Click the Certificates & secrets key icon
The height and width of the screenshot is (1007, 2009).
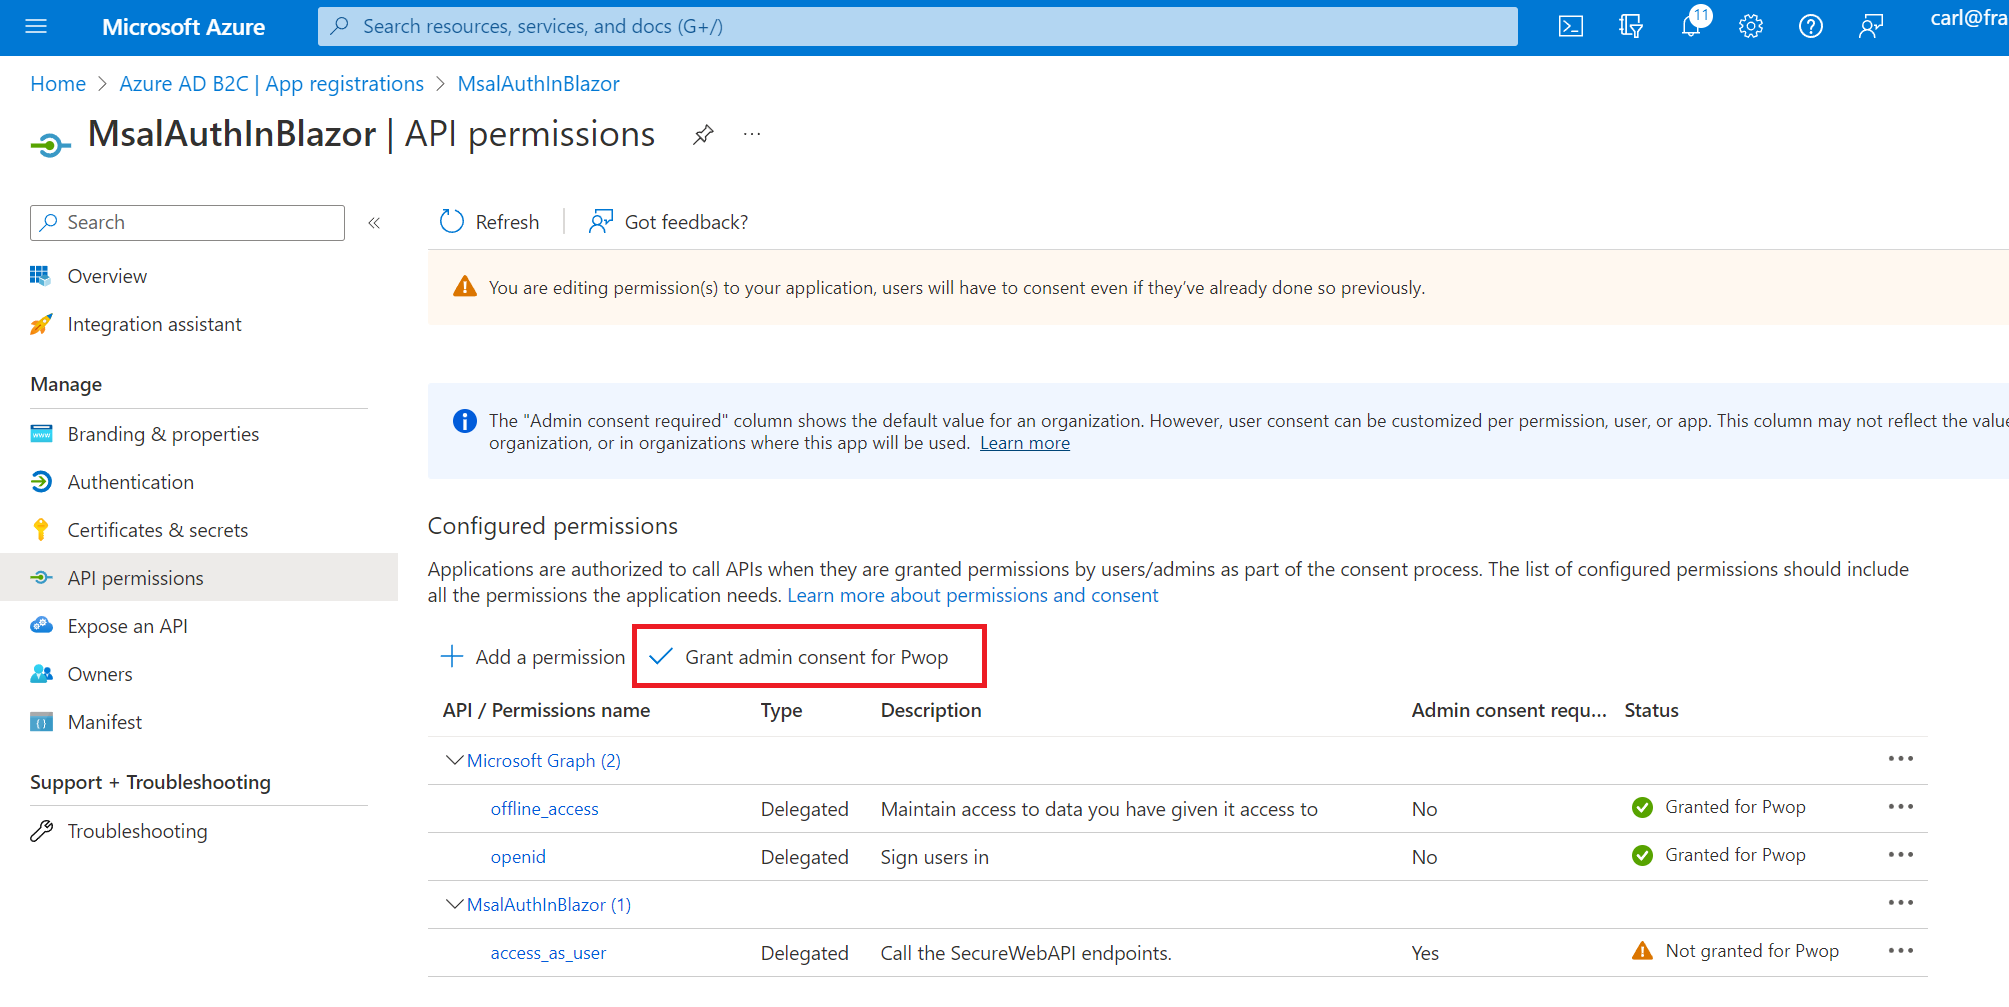point(41,529)
